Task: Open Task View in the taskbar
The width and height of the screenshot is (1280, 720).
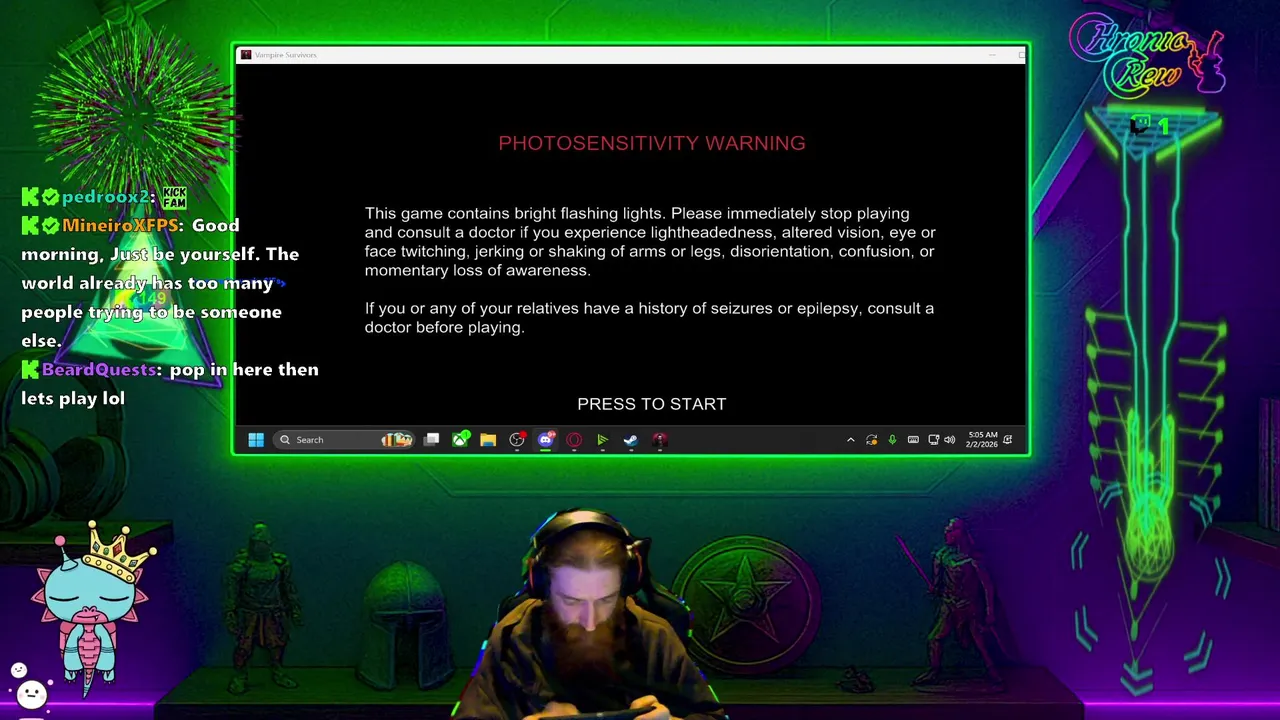Action: (x=431, y=440)
